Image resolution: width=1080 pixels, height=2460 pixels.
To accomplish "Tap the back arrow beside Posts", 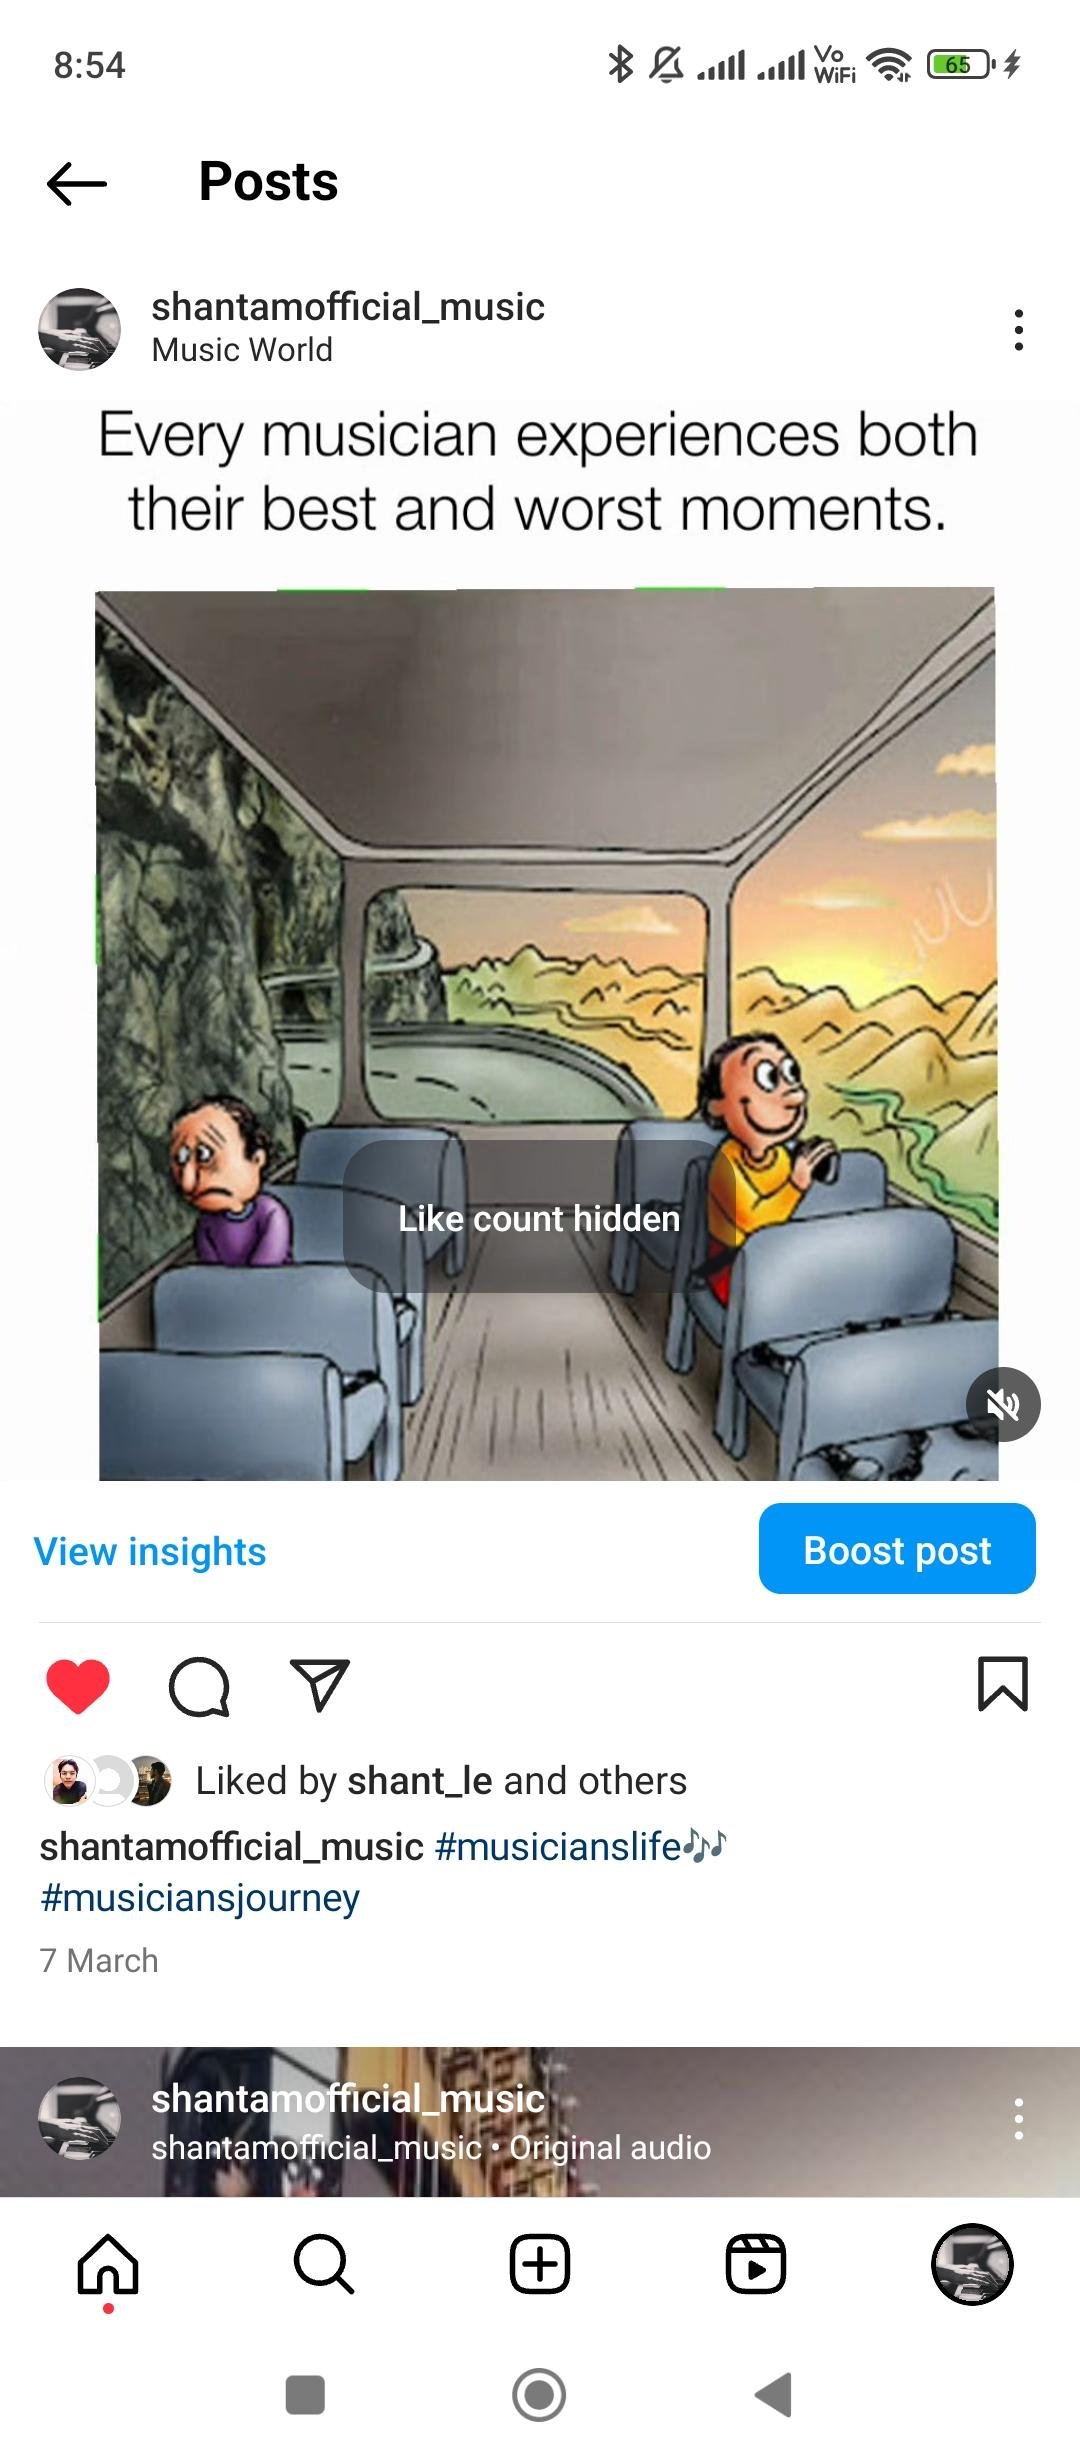I will coord(77,183).
